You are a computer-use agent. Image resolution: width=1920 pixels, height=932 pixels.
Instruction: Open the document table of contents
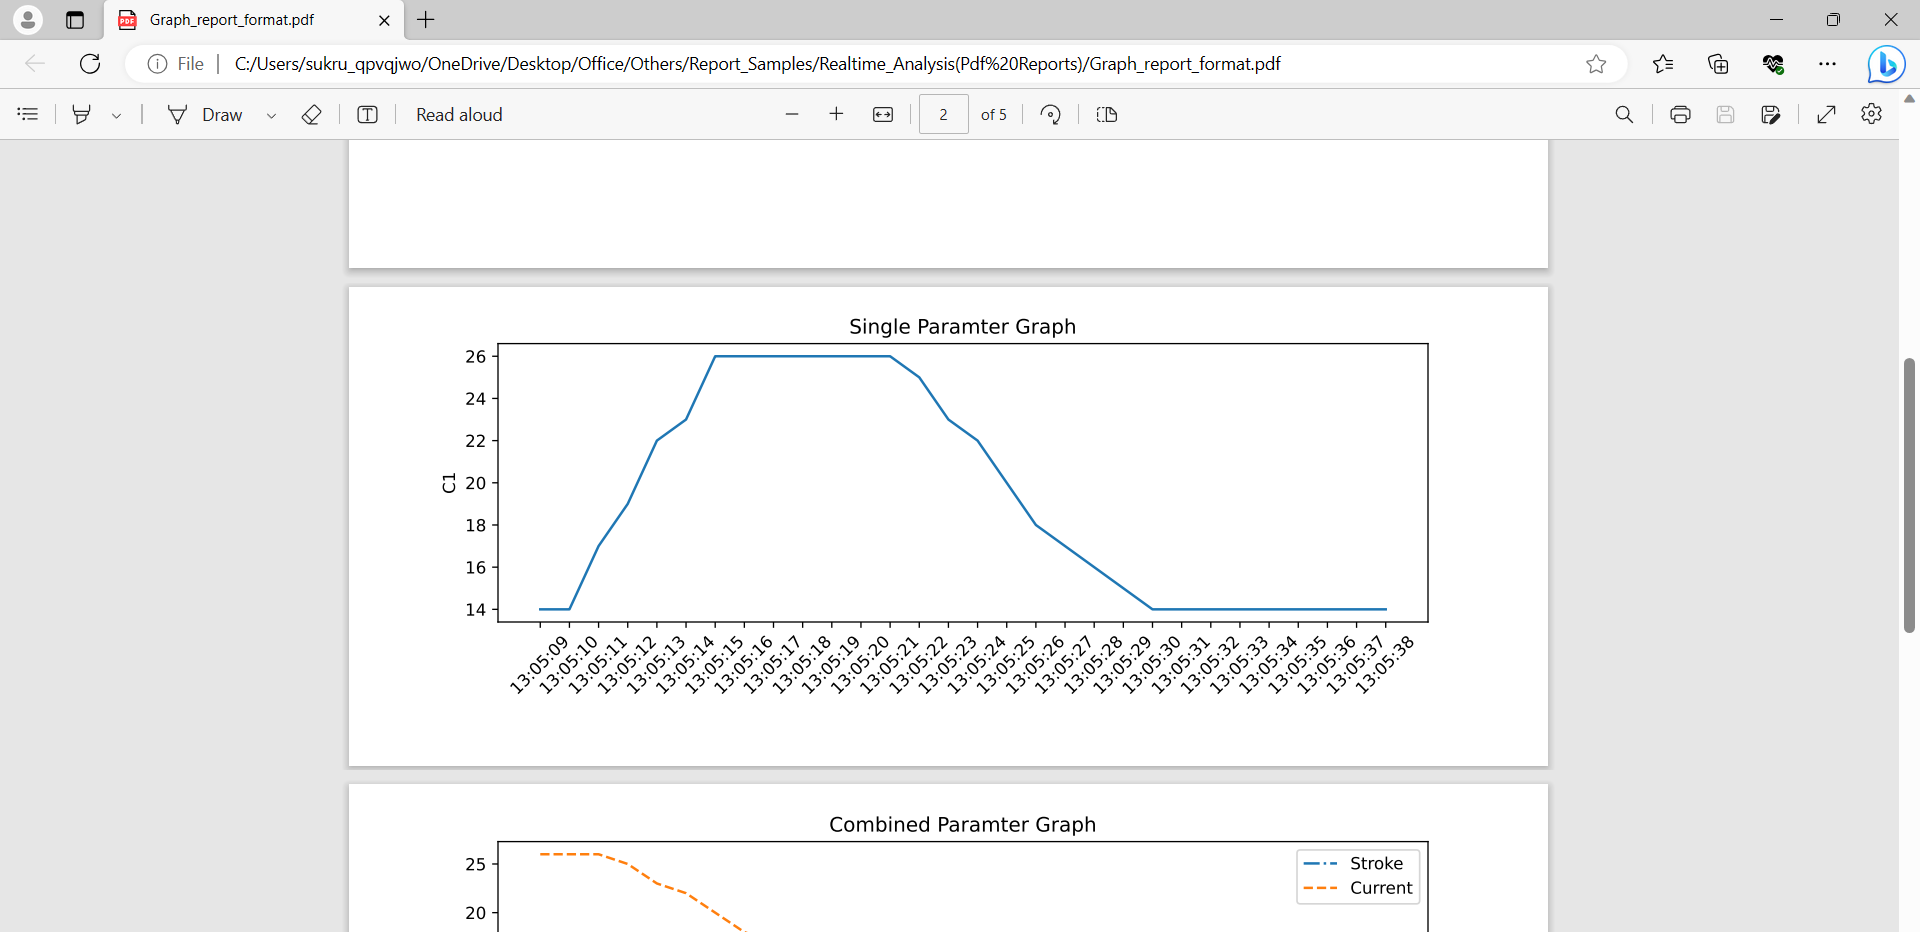[x=27, y=114]
